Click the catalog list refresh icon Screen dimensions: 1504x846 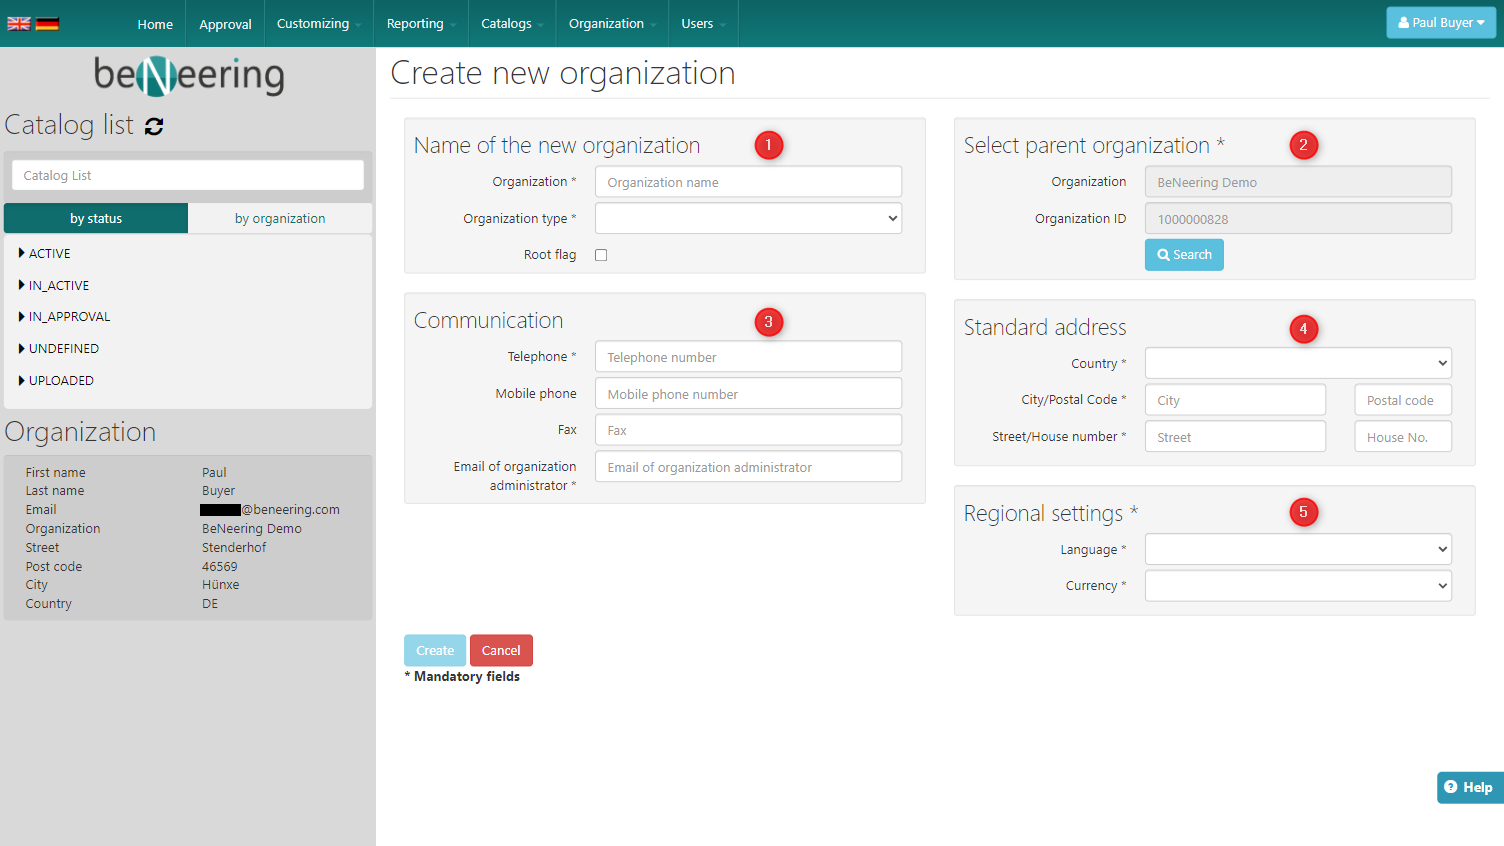pos(154,126)
